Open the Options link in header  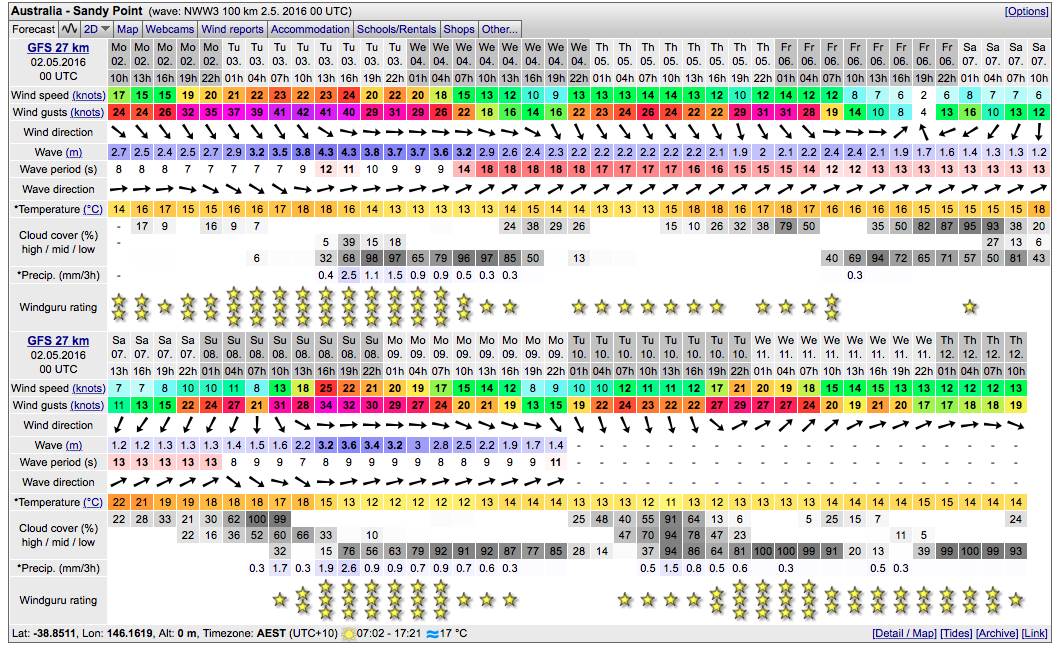pyautogui.click(x=1026, y=11)
